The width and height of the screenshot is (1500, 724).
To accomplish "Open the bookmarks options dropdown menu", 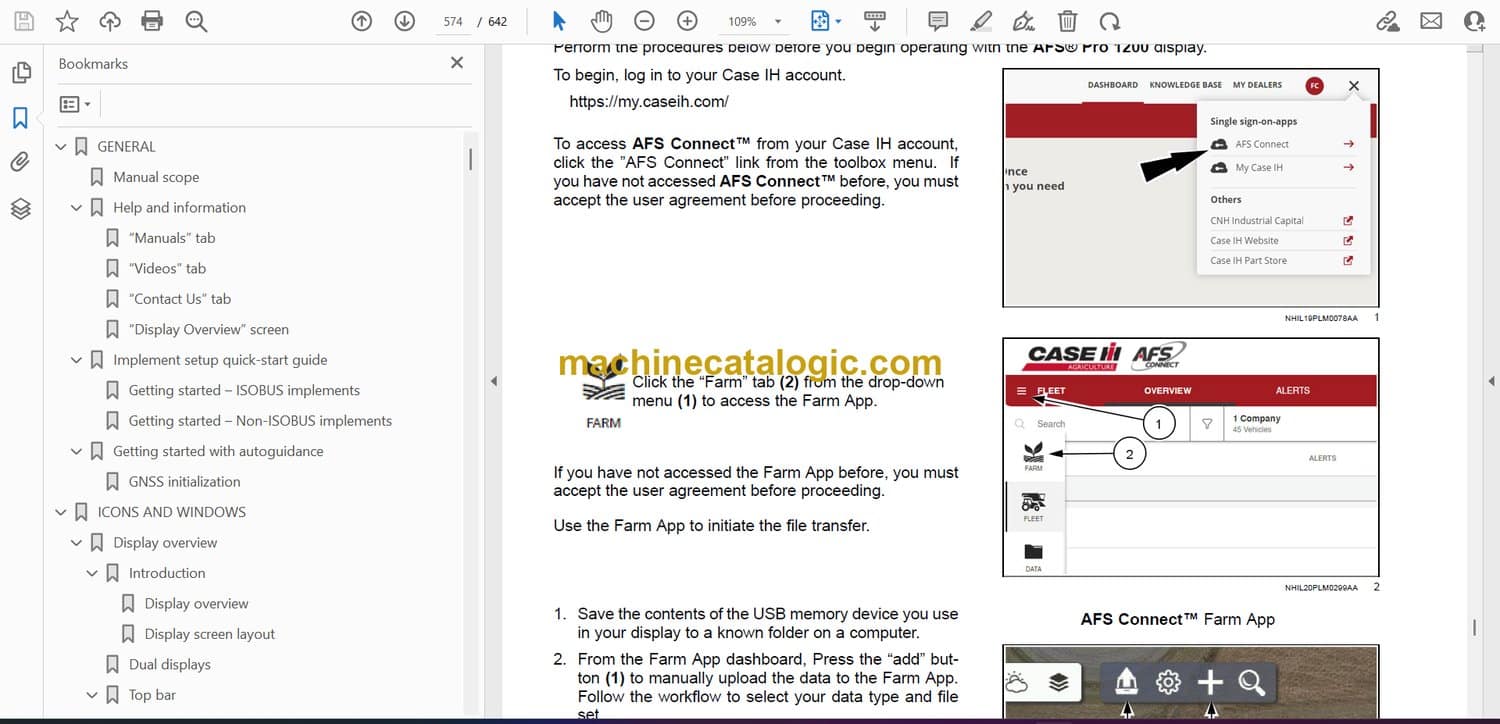I will [75, 104].
